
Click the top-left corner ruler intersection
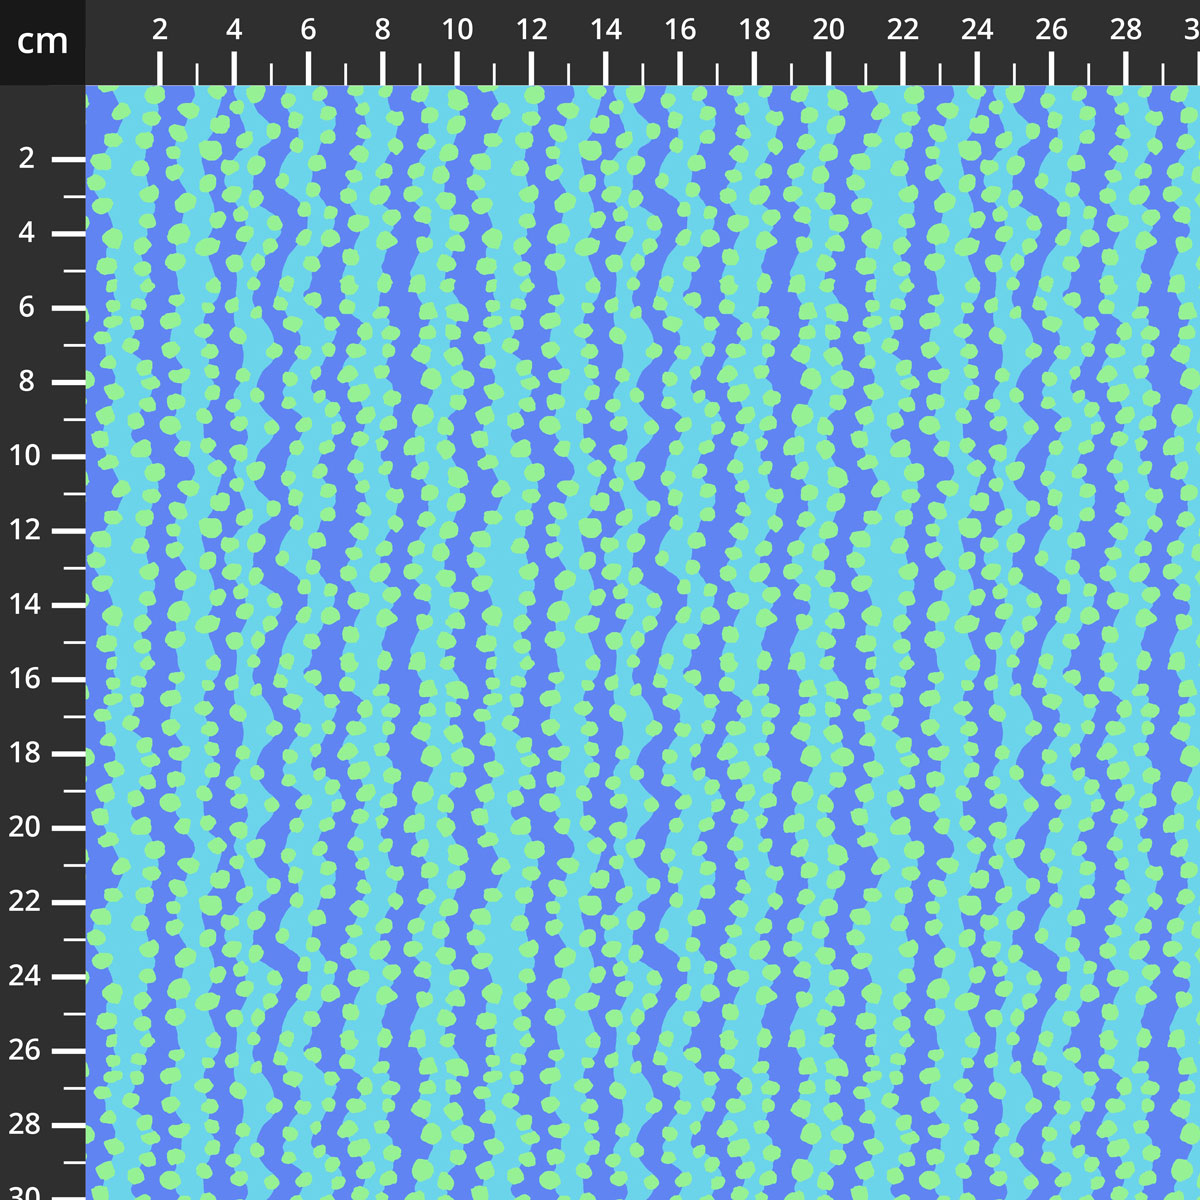click(44, 44)
